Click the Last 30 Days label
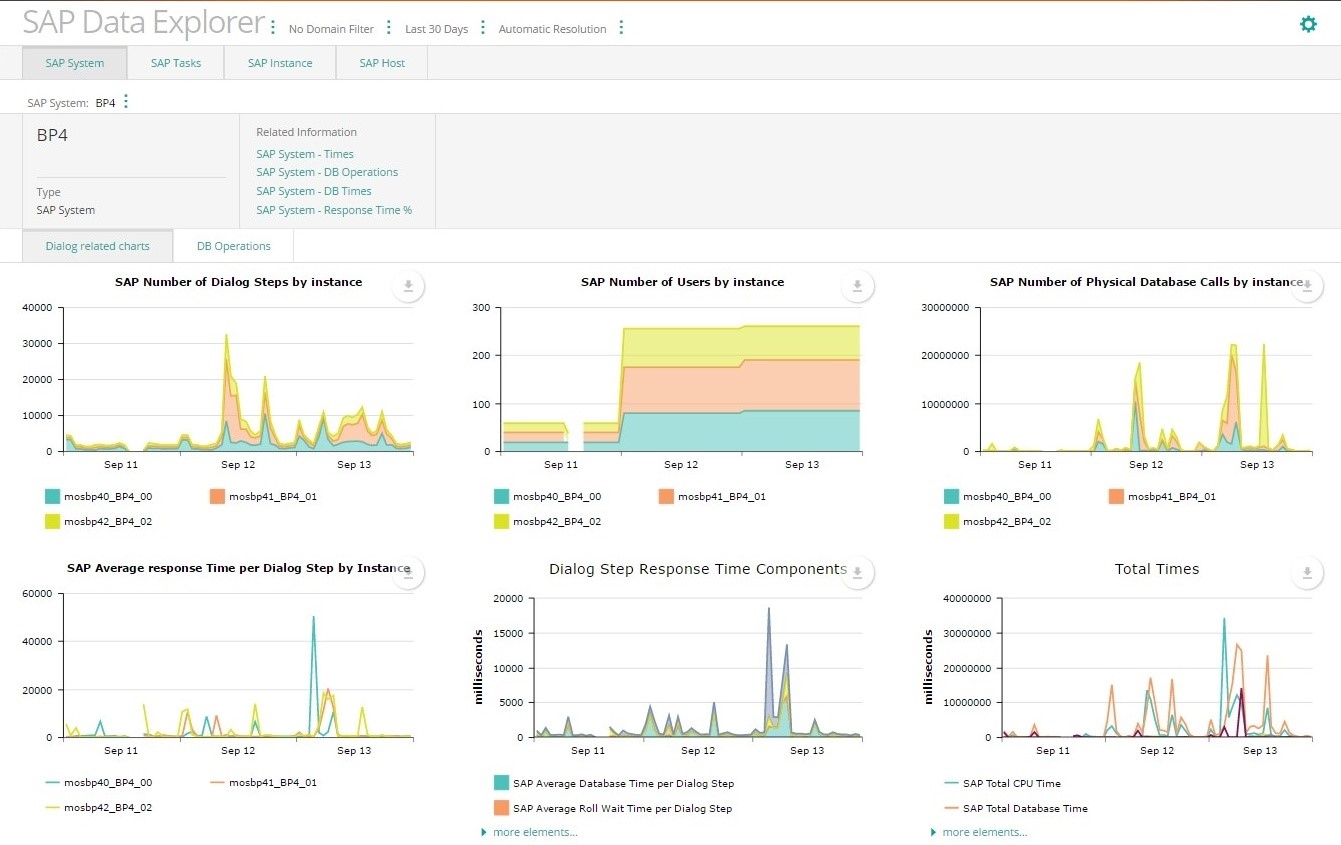Viewport: 1341px width, 845px height. (x=436, y=29)
